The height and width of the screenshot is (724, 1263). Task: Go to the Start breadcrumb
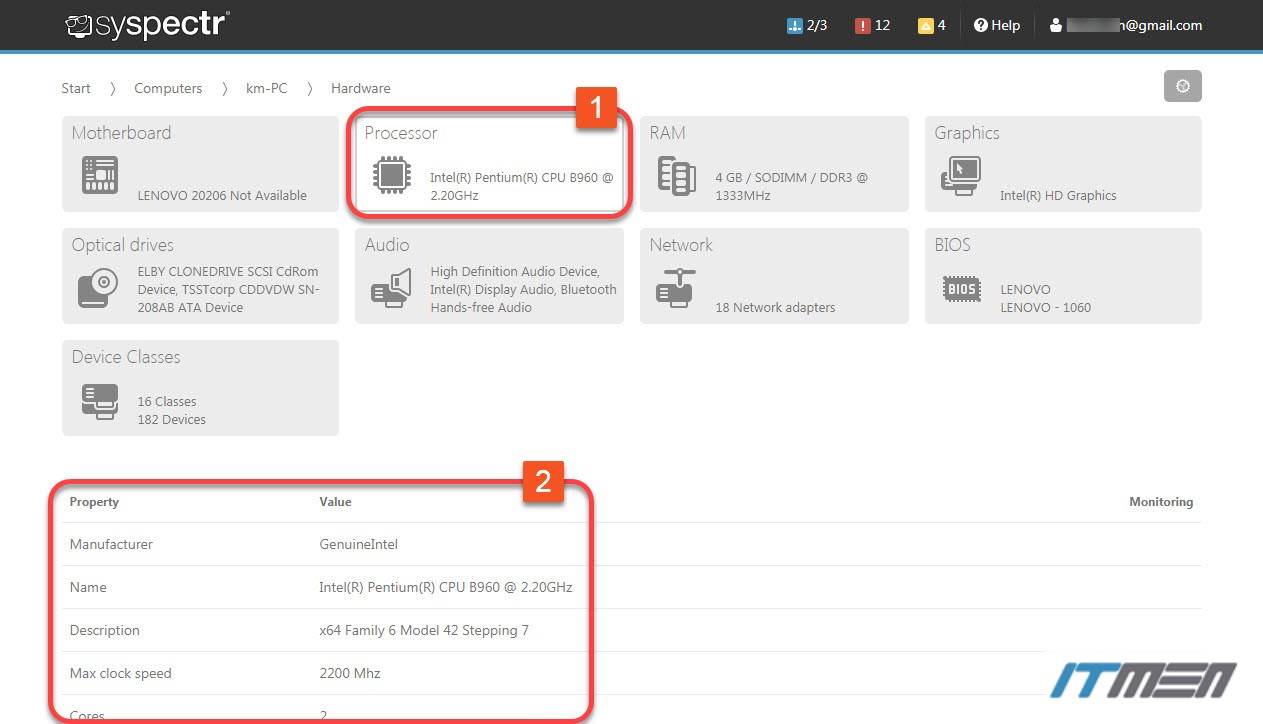(76, 88)
